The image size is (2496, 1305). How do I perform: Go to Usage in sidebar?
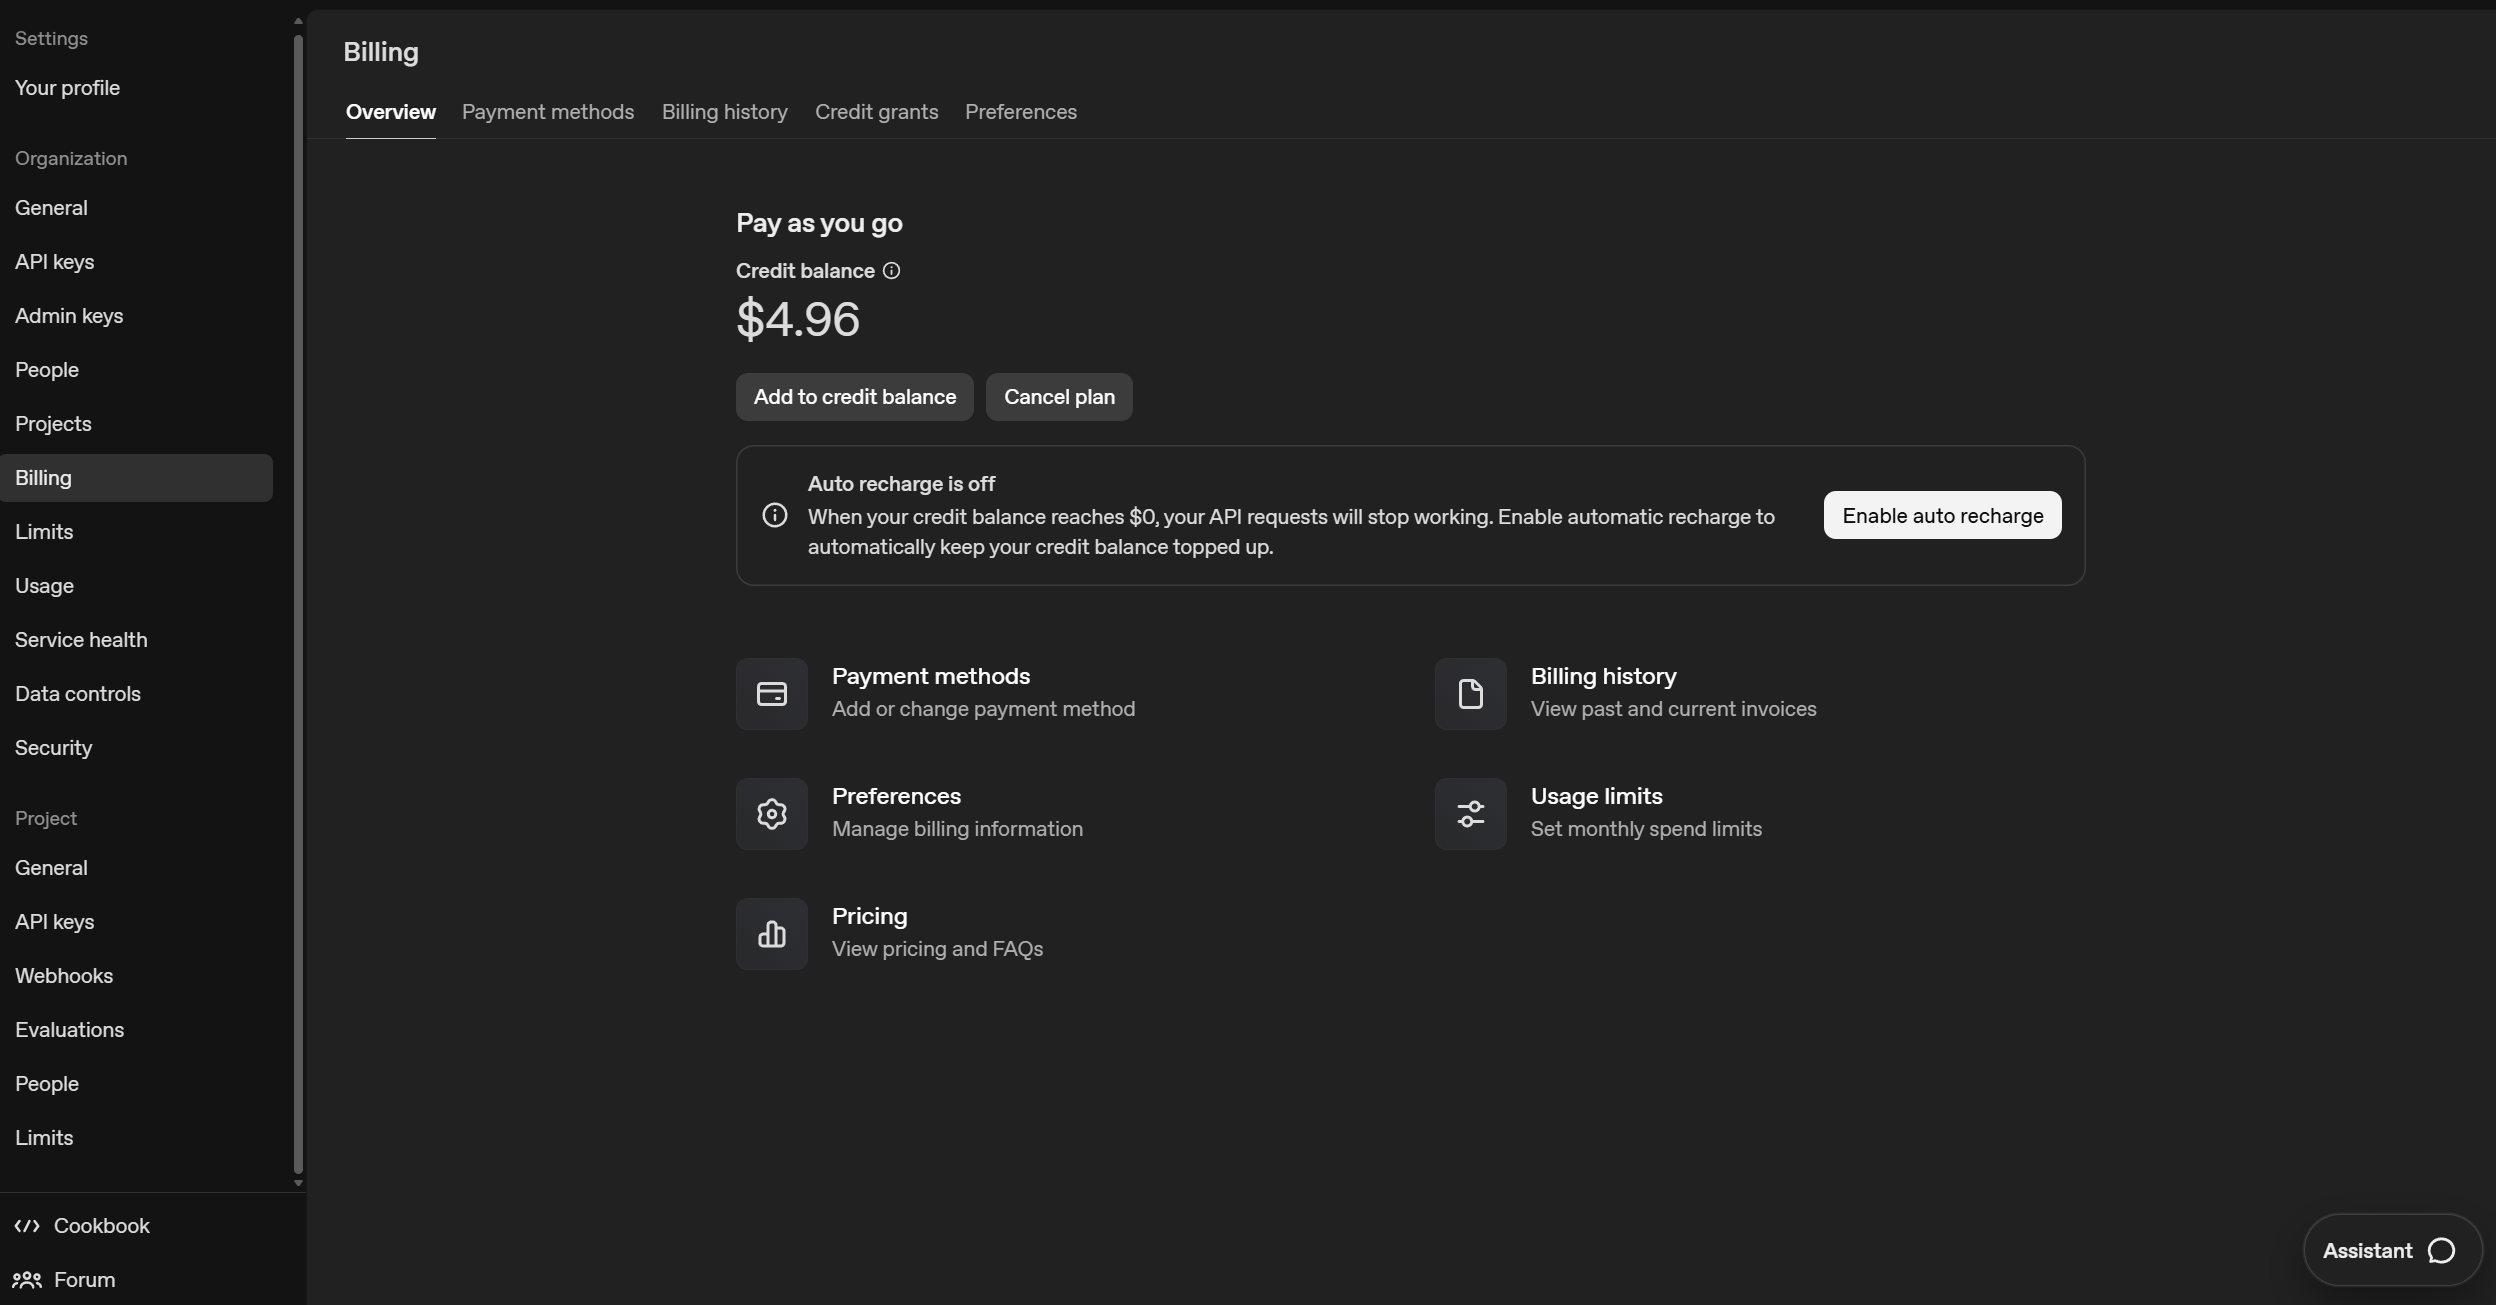[x=44, y=586]
